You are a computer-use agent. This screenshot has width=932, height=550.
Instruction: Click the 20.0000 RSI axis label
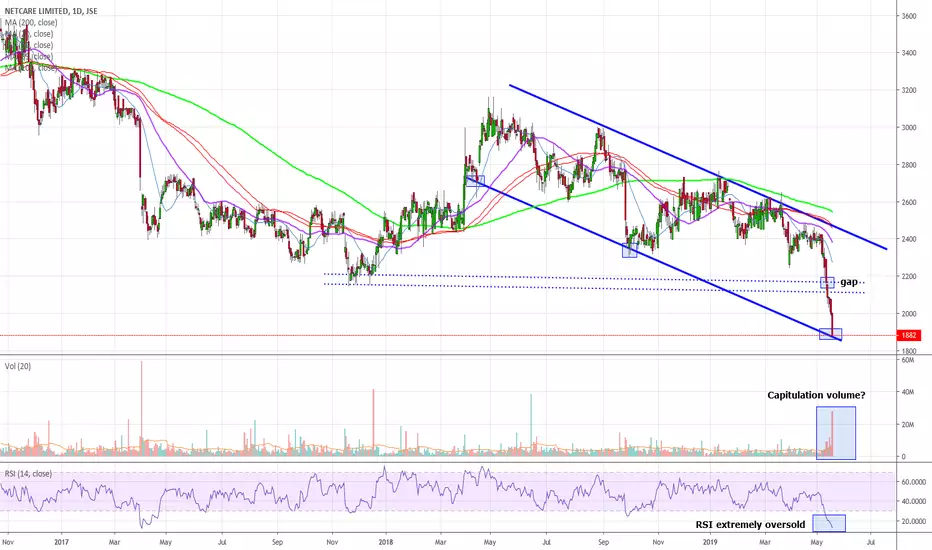pyautogui.click(x=914, y=521)
